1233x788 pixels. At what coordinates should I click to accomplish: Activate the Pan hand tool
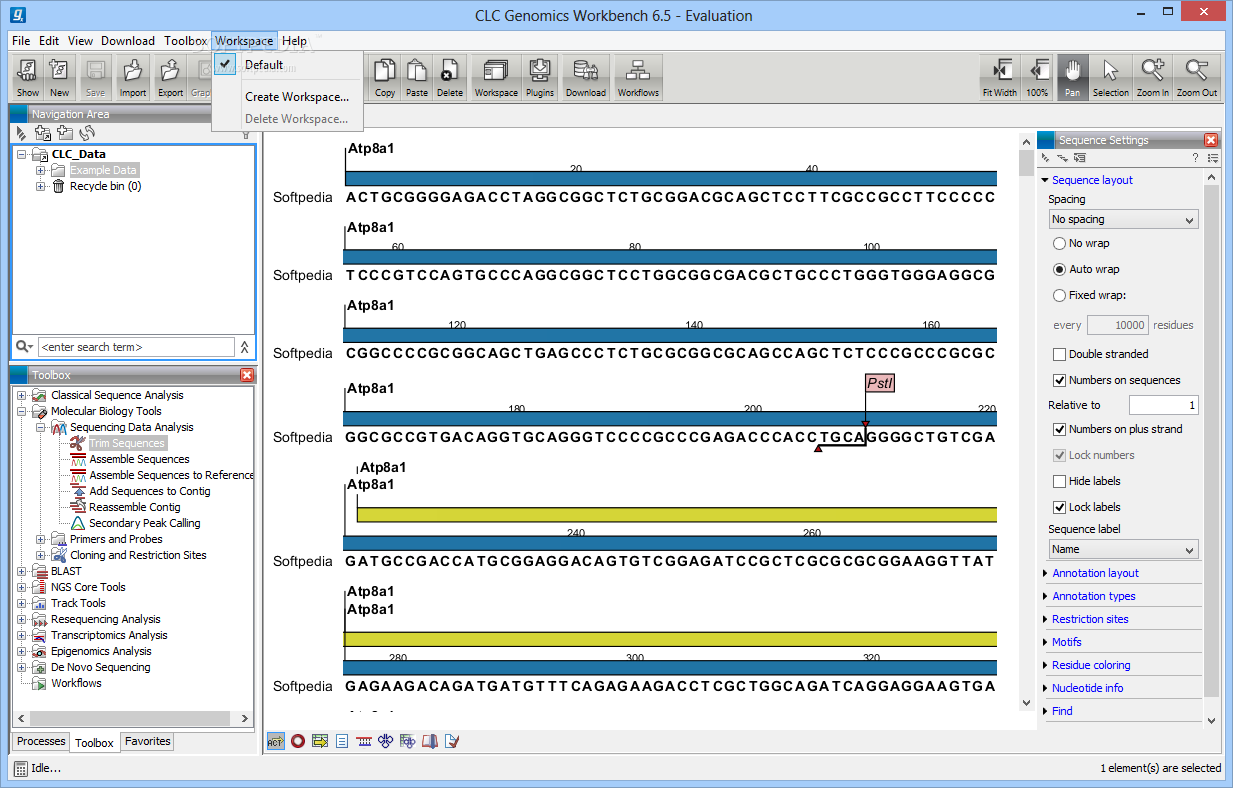(x=1073, y=77)
